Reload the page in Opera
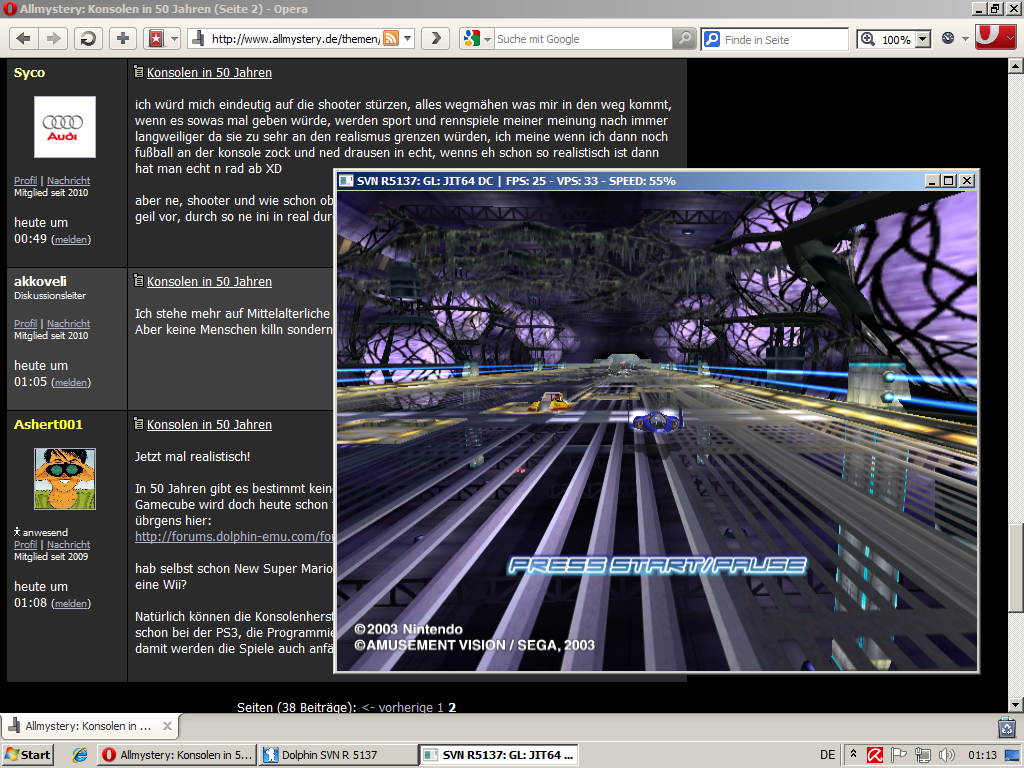 pos(88,39)
